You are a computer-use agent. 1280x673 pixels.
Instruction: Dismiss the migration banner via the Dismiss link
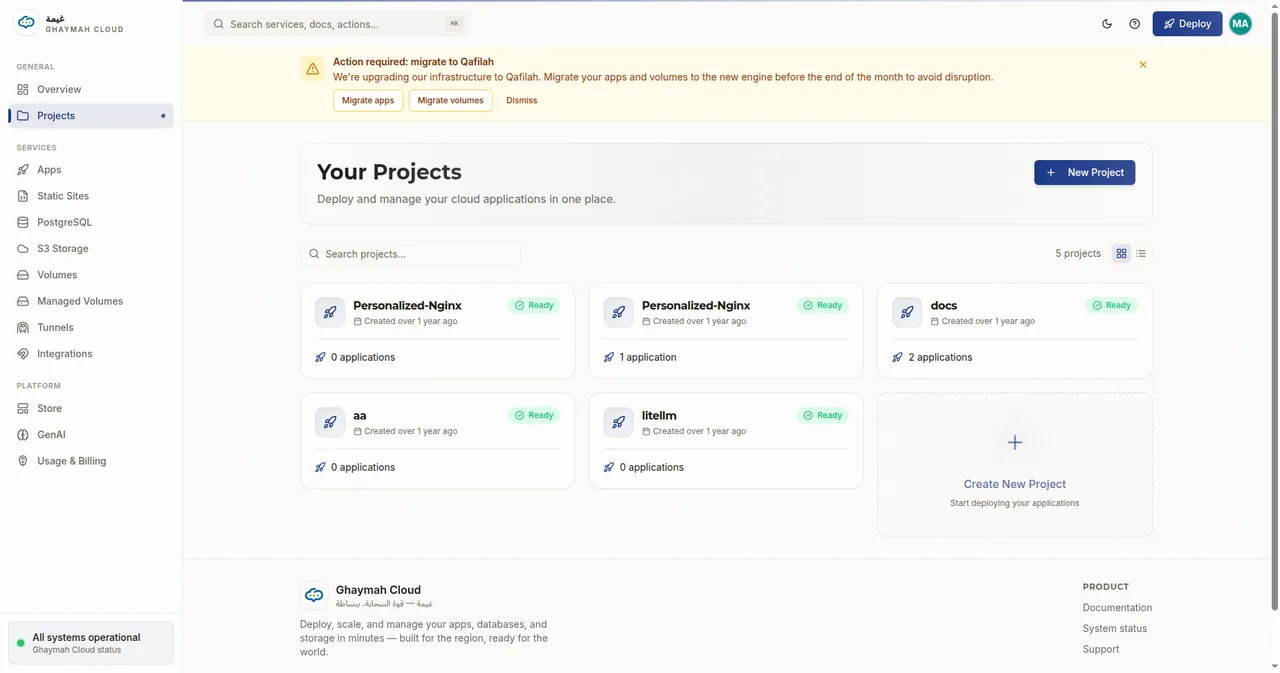[x=522, y=100]
